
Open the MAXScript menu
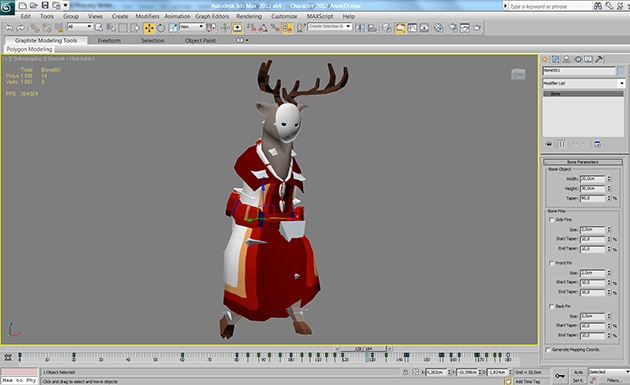[320, 16]
